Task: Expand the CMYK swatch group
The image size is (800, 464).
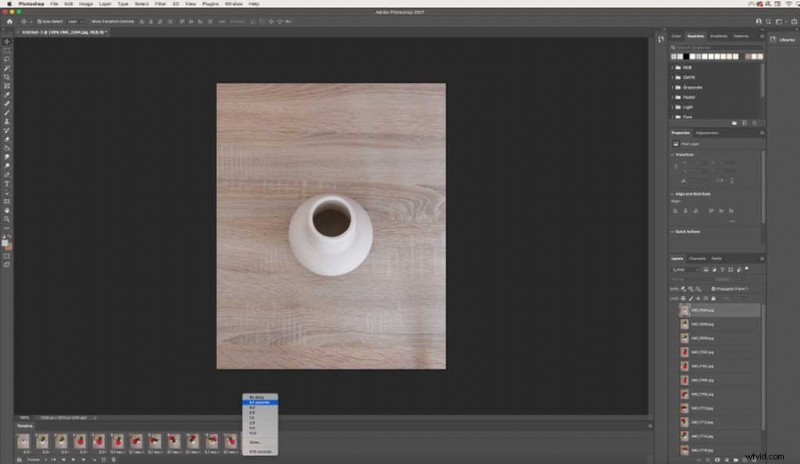Action: click(x=672, y=78)
